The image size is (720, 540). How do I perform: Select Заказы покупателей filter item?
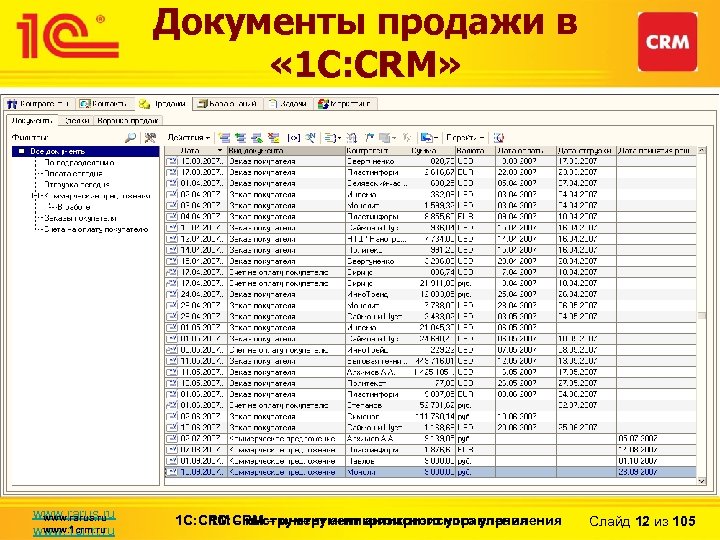[80, 218]
